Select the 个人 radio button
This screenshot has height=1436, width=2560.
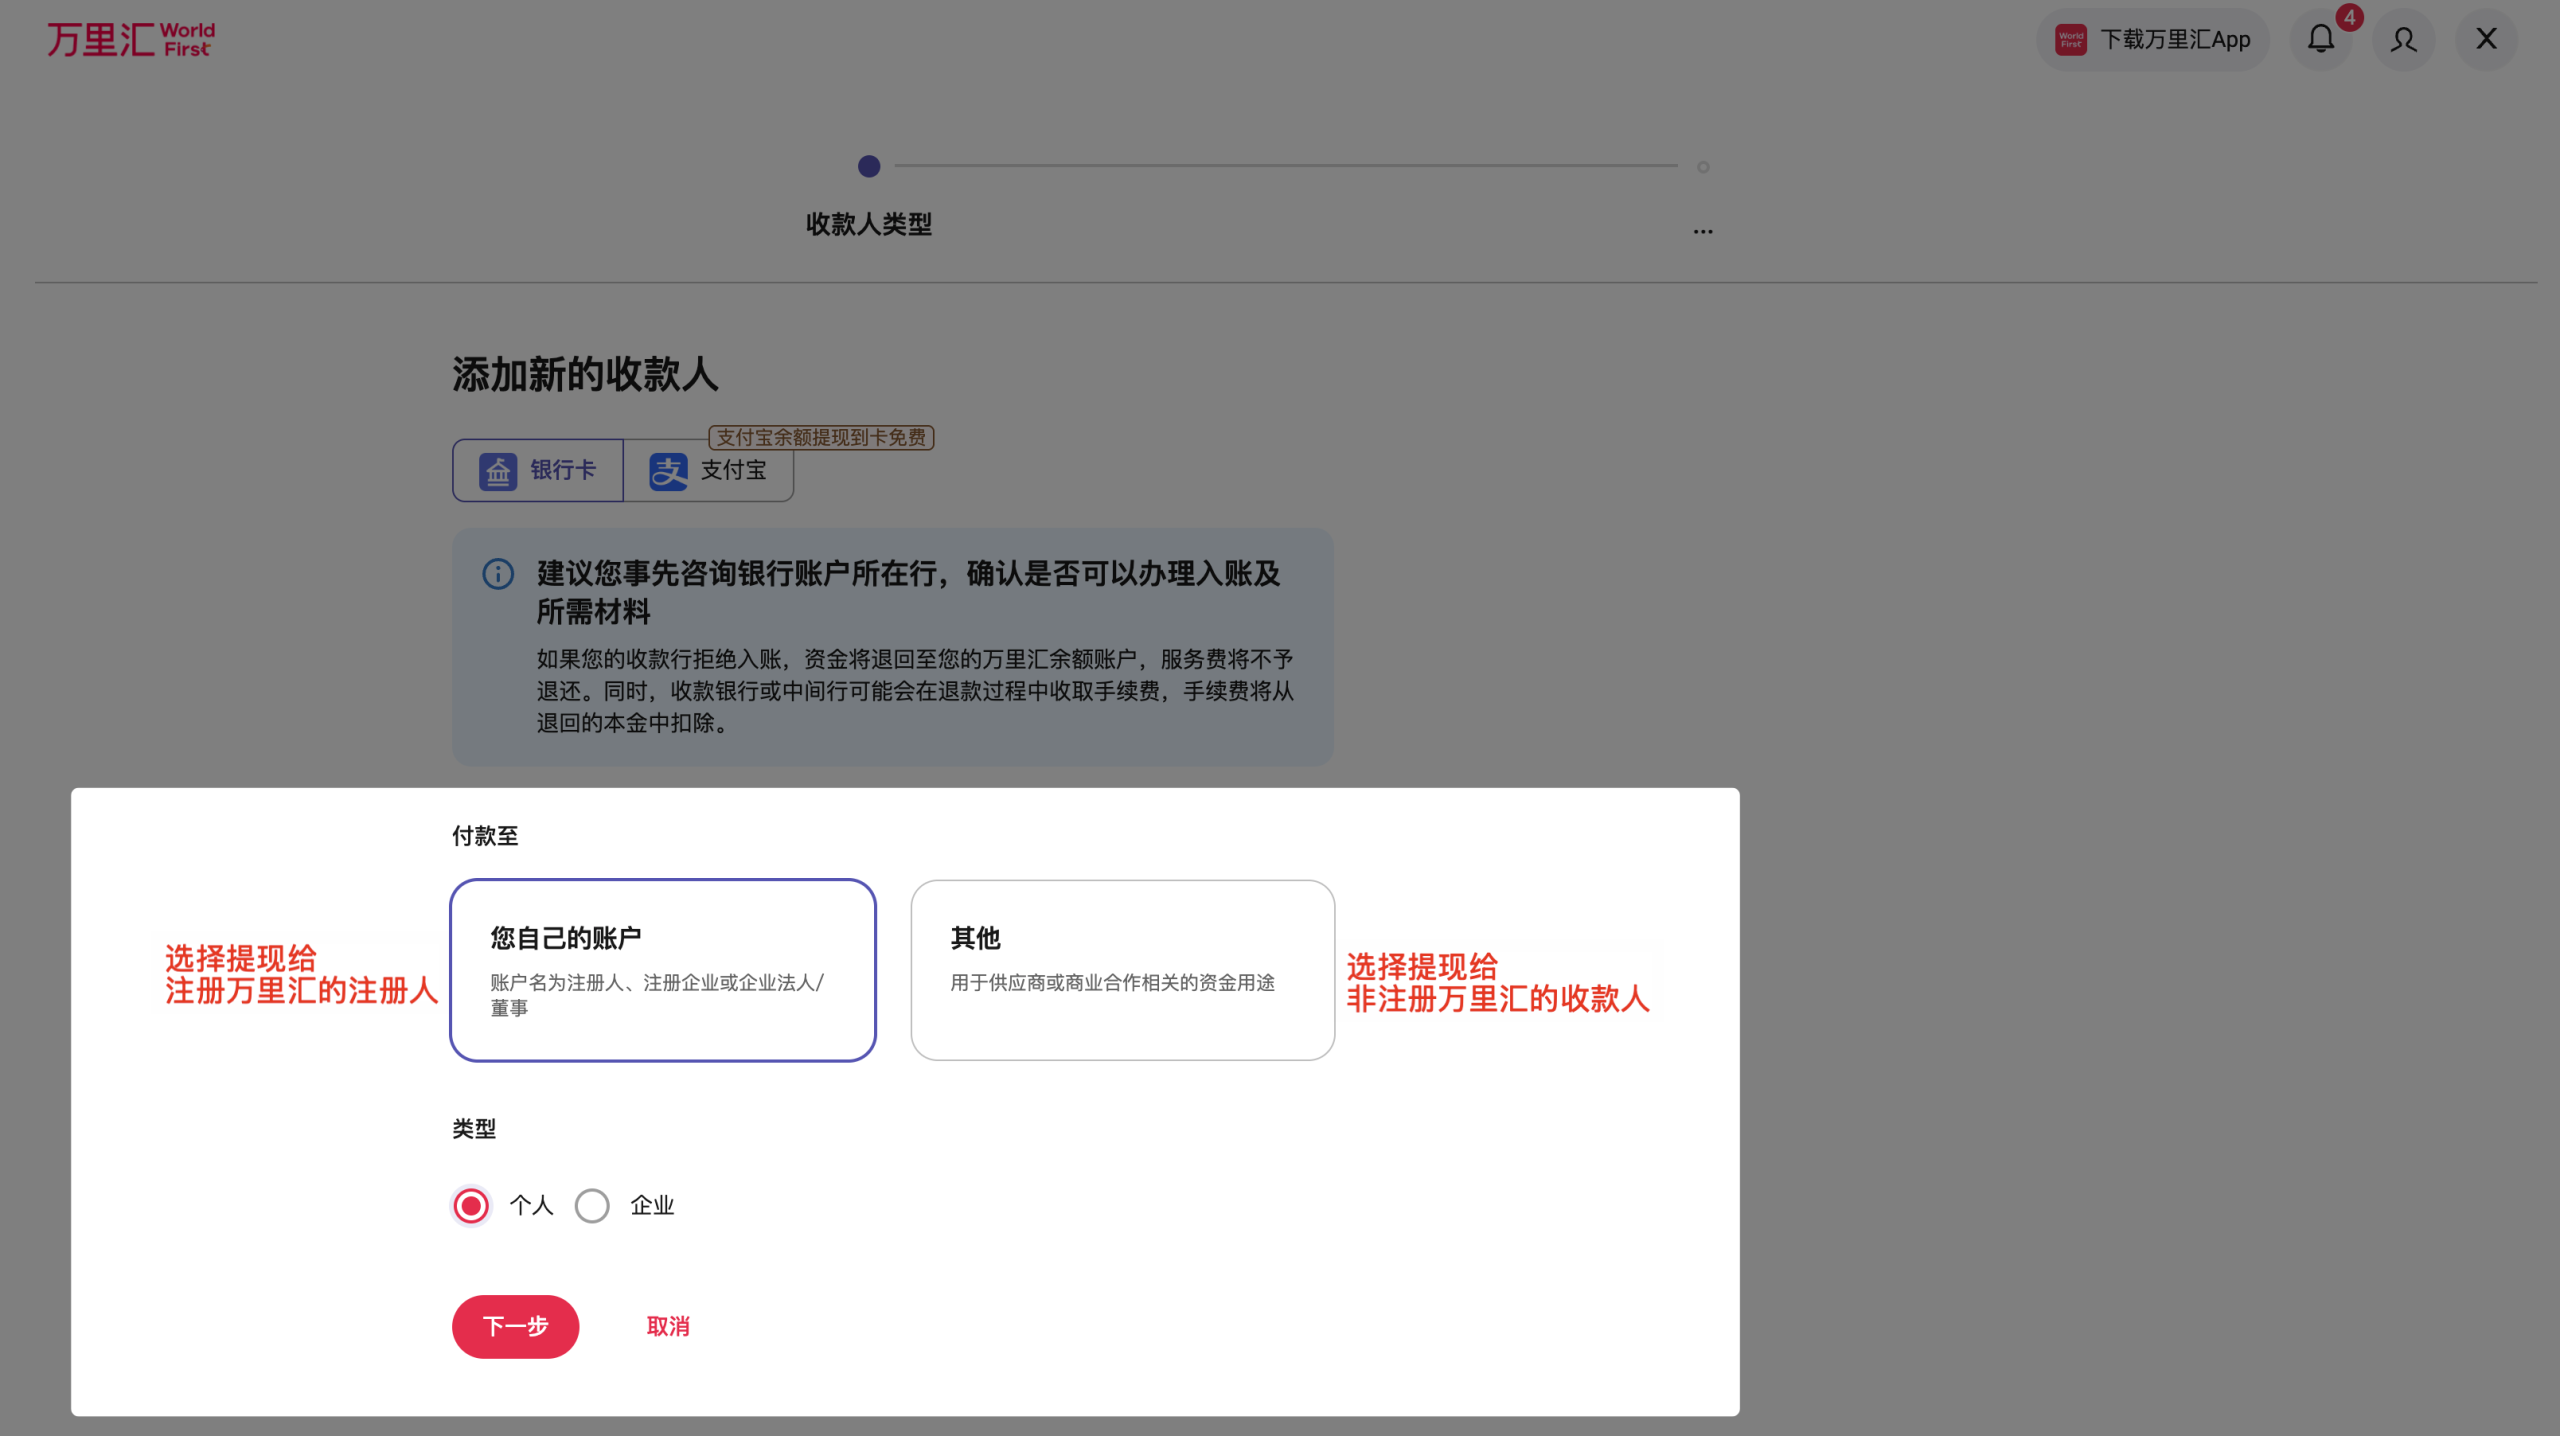click(x=470, y=1206)
